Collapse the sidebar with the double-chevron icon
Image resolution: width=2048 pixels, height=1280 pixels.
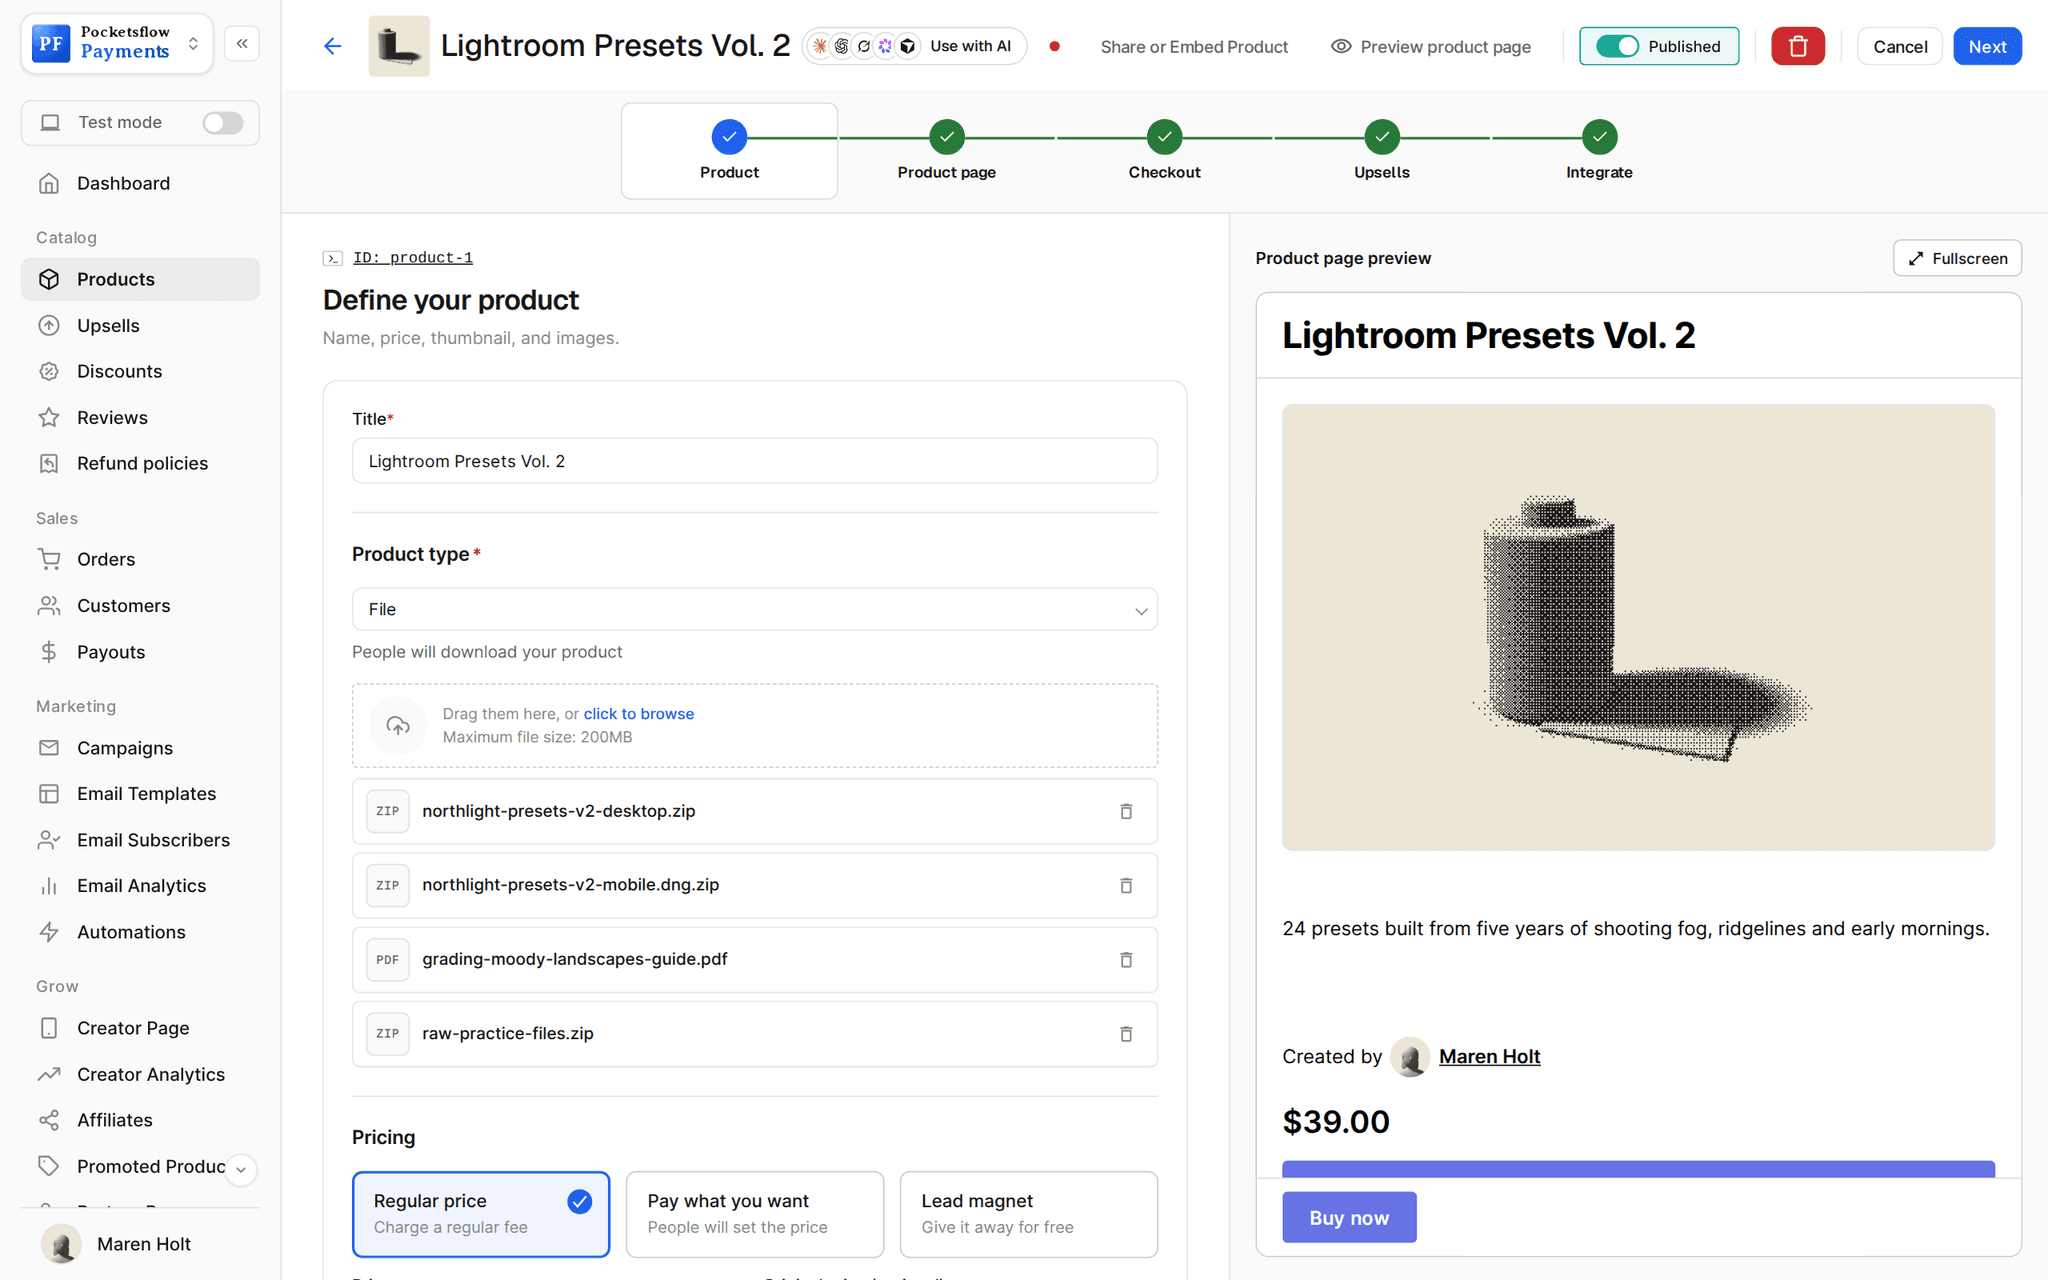(242, 44)
